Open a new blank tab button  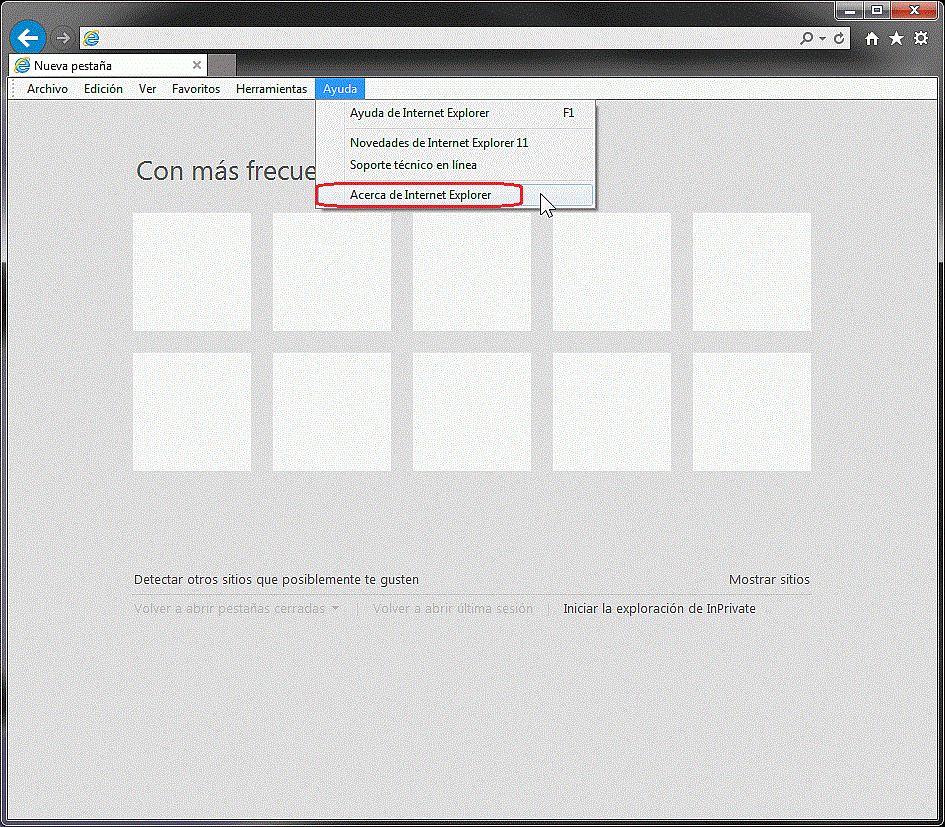(222, 65)
